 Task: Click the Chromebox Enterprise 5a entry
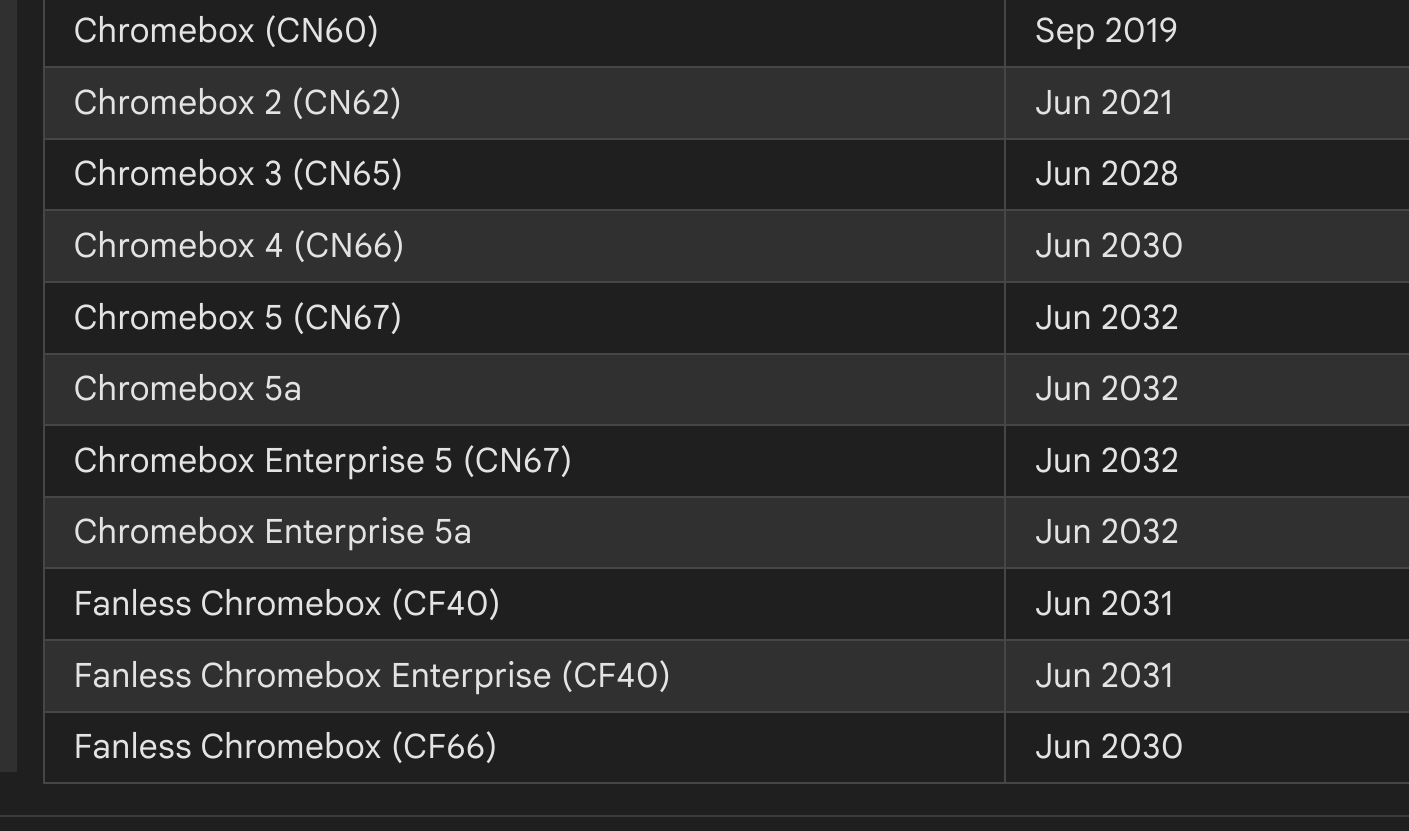pyautogui.click(x=272, y=532)
